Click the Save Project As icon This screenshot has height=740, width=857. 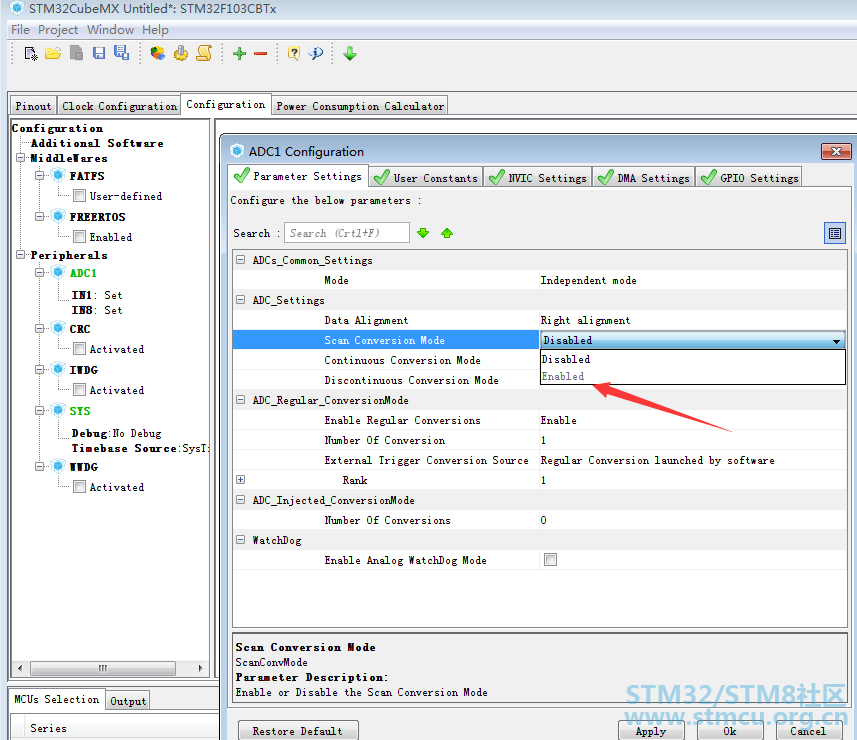(121, 52)
